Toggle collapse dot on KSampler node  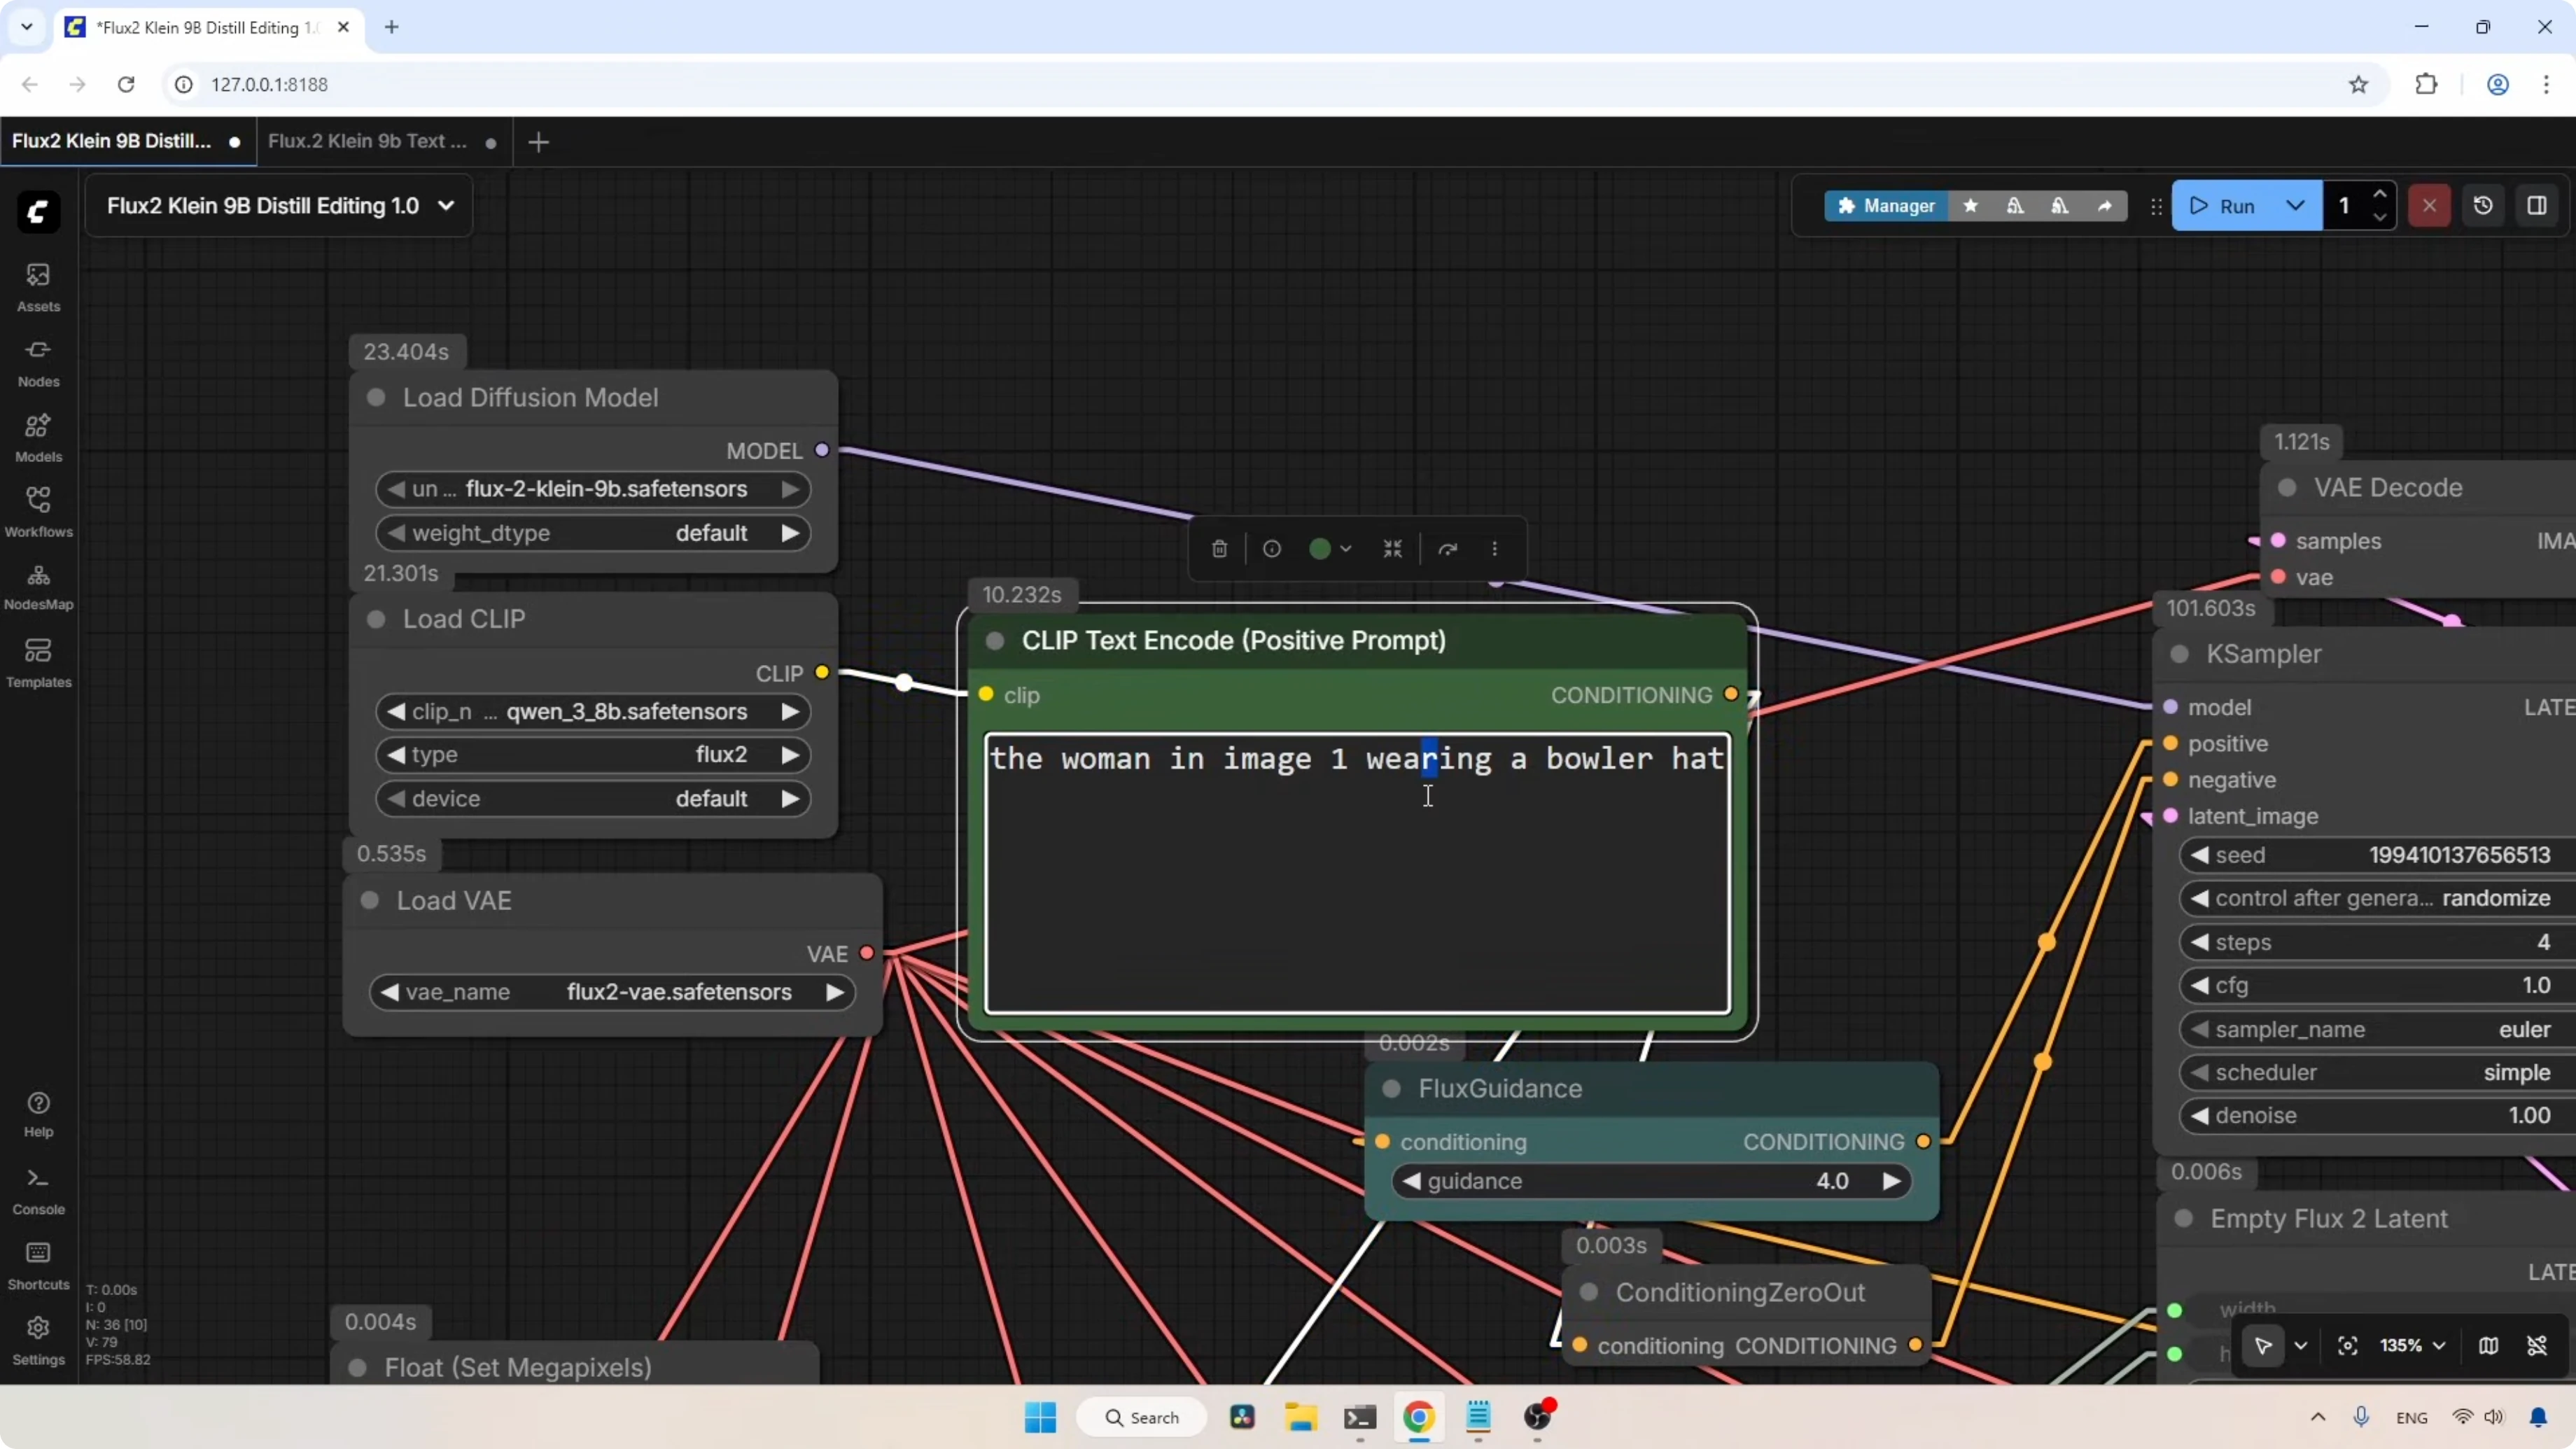click(x=2180, y=654)
